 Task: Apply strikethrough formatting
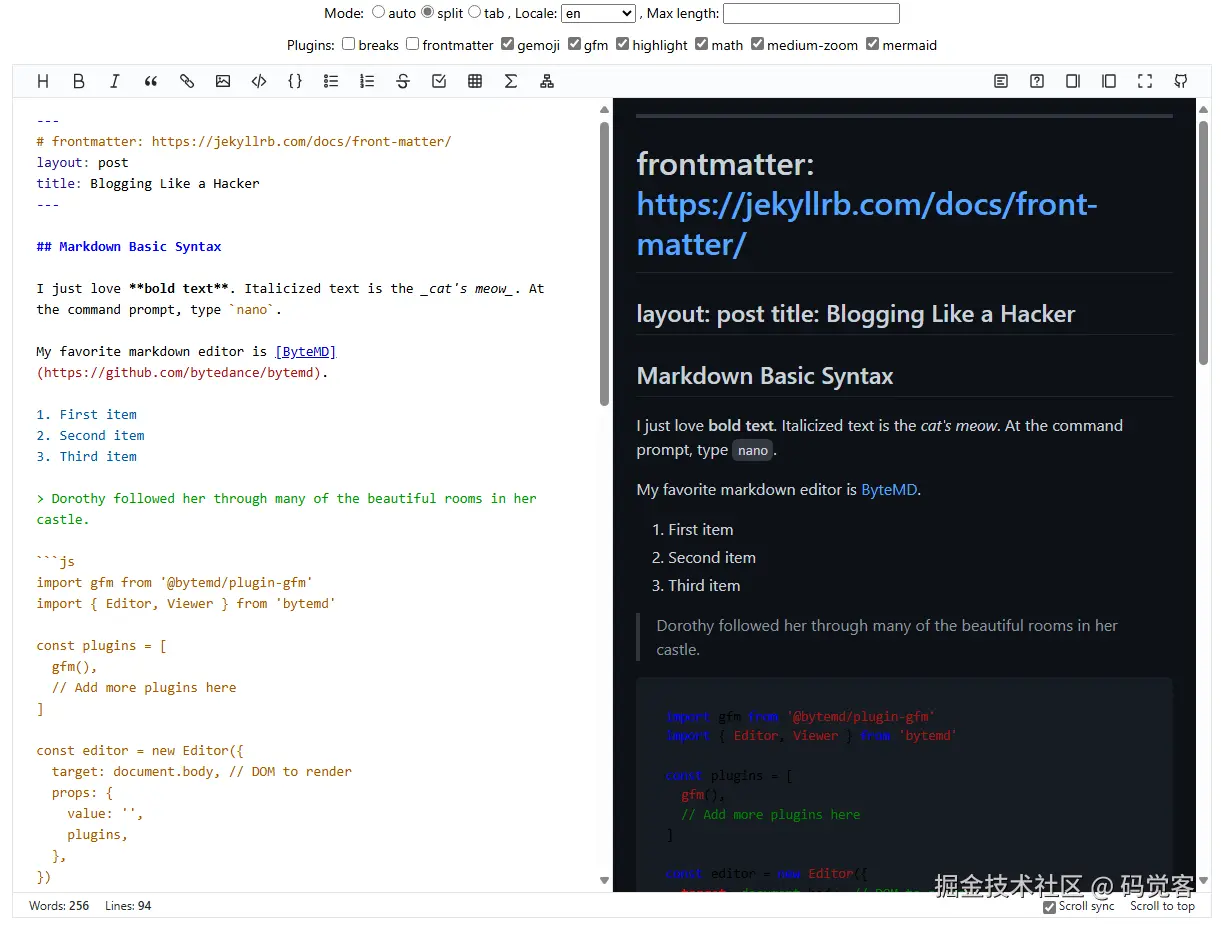[403, 81]
